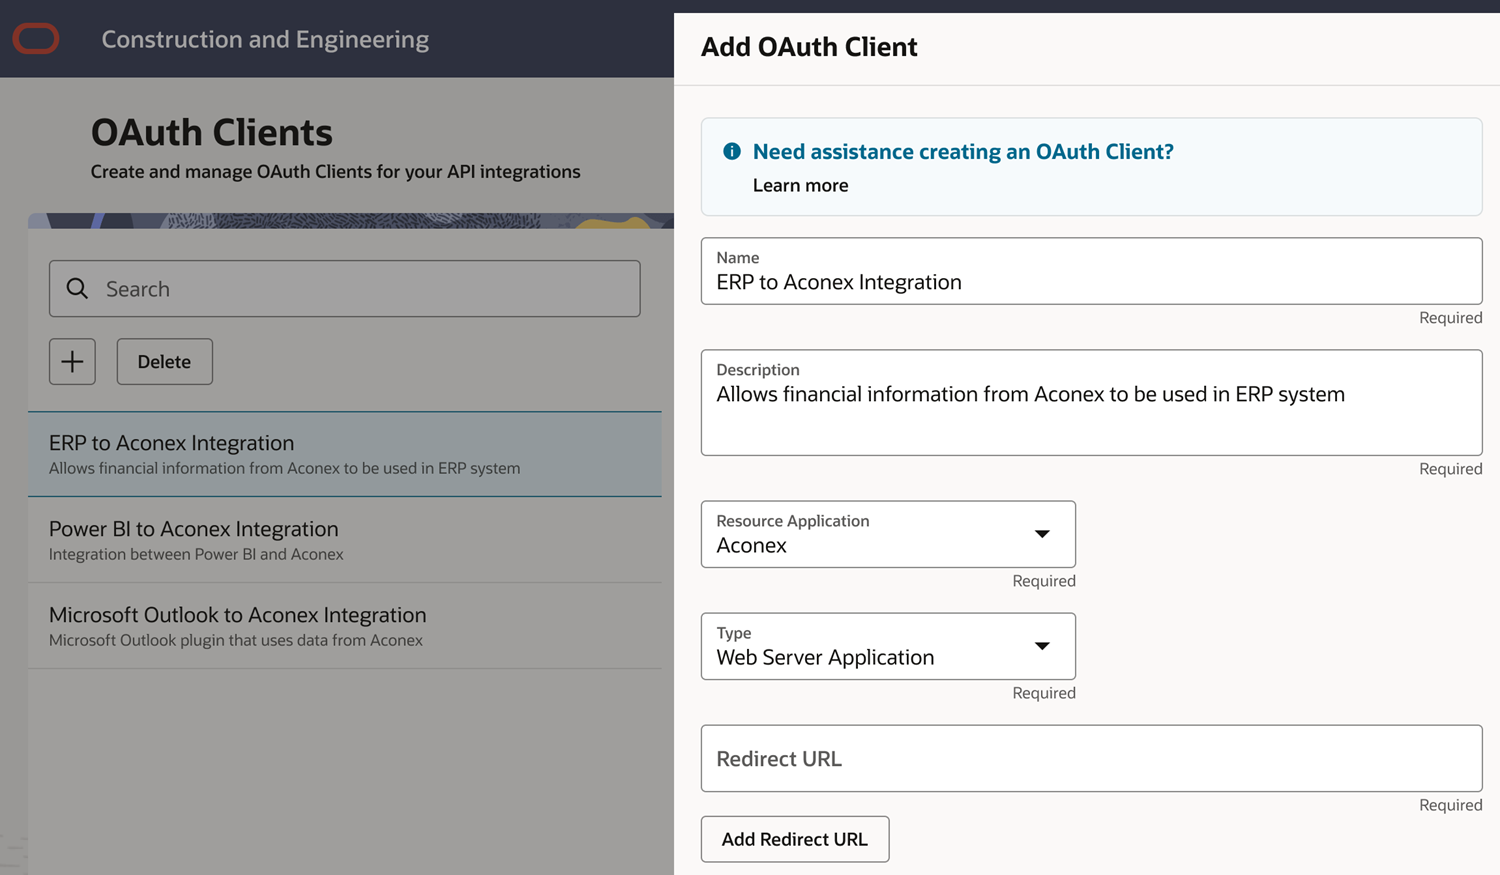Viewport: 1500px width, 875px height.
Task: Click the Construction and Engineering header title
Action: click(x=265, y=39)
